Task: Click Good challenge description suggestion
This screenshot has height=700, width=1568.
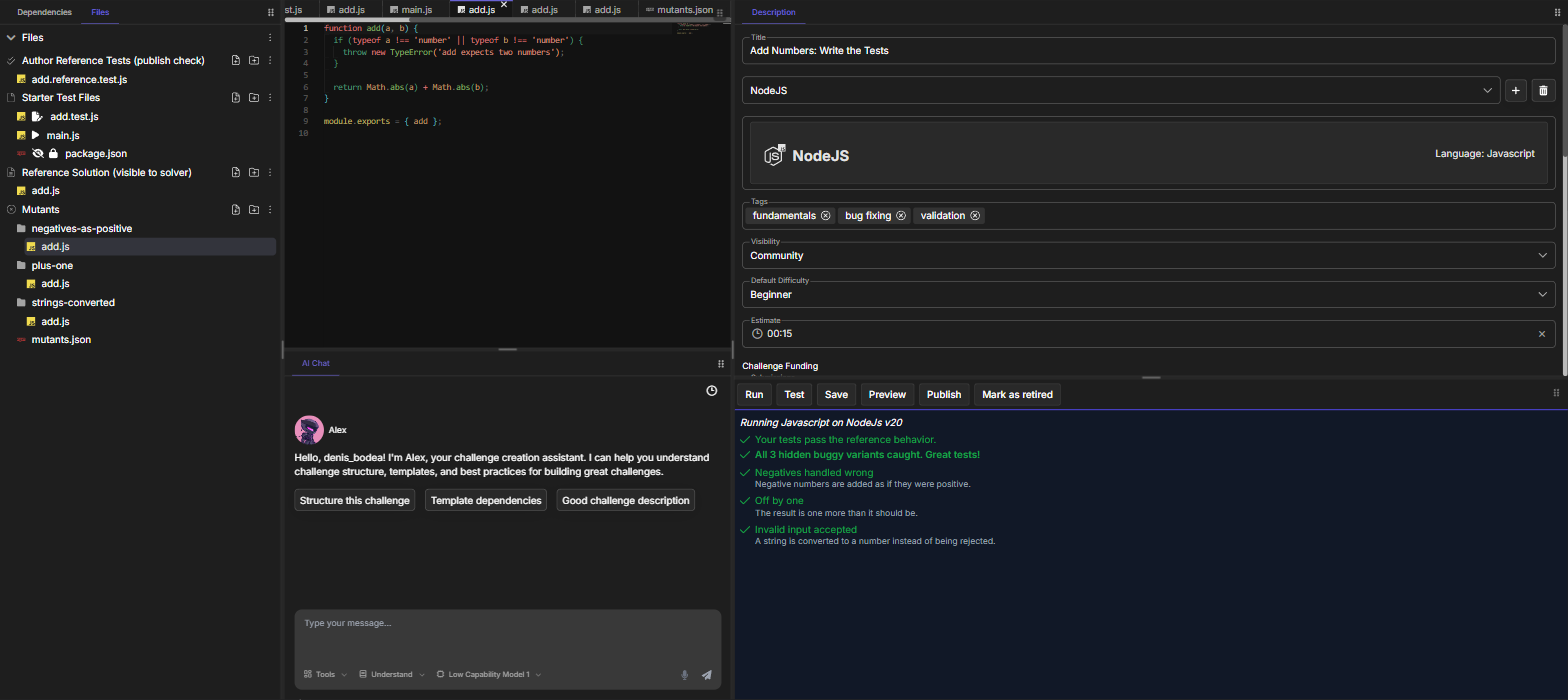Action: coord(626,500)
